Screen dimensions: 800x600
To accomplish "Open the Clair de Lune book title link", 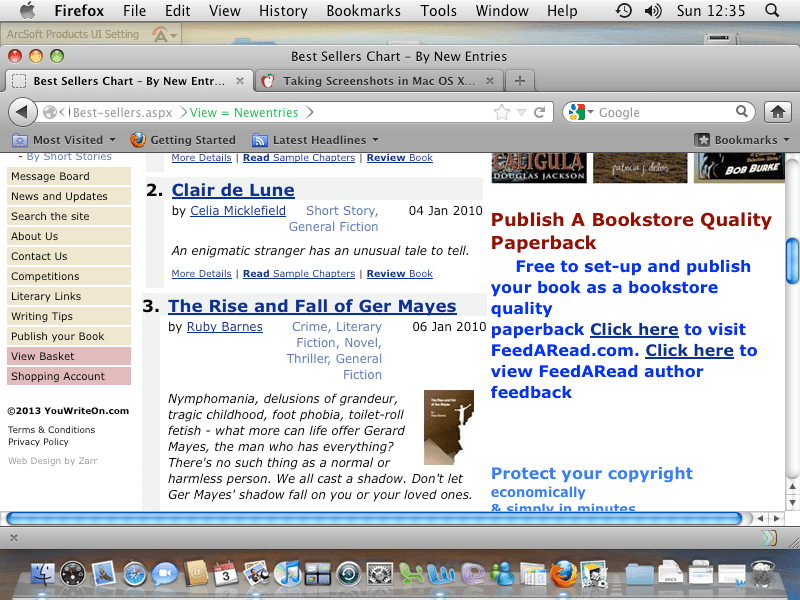I will click(233, 190).
